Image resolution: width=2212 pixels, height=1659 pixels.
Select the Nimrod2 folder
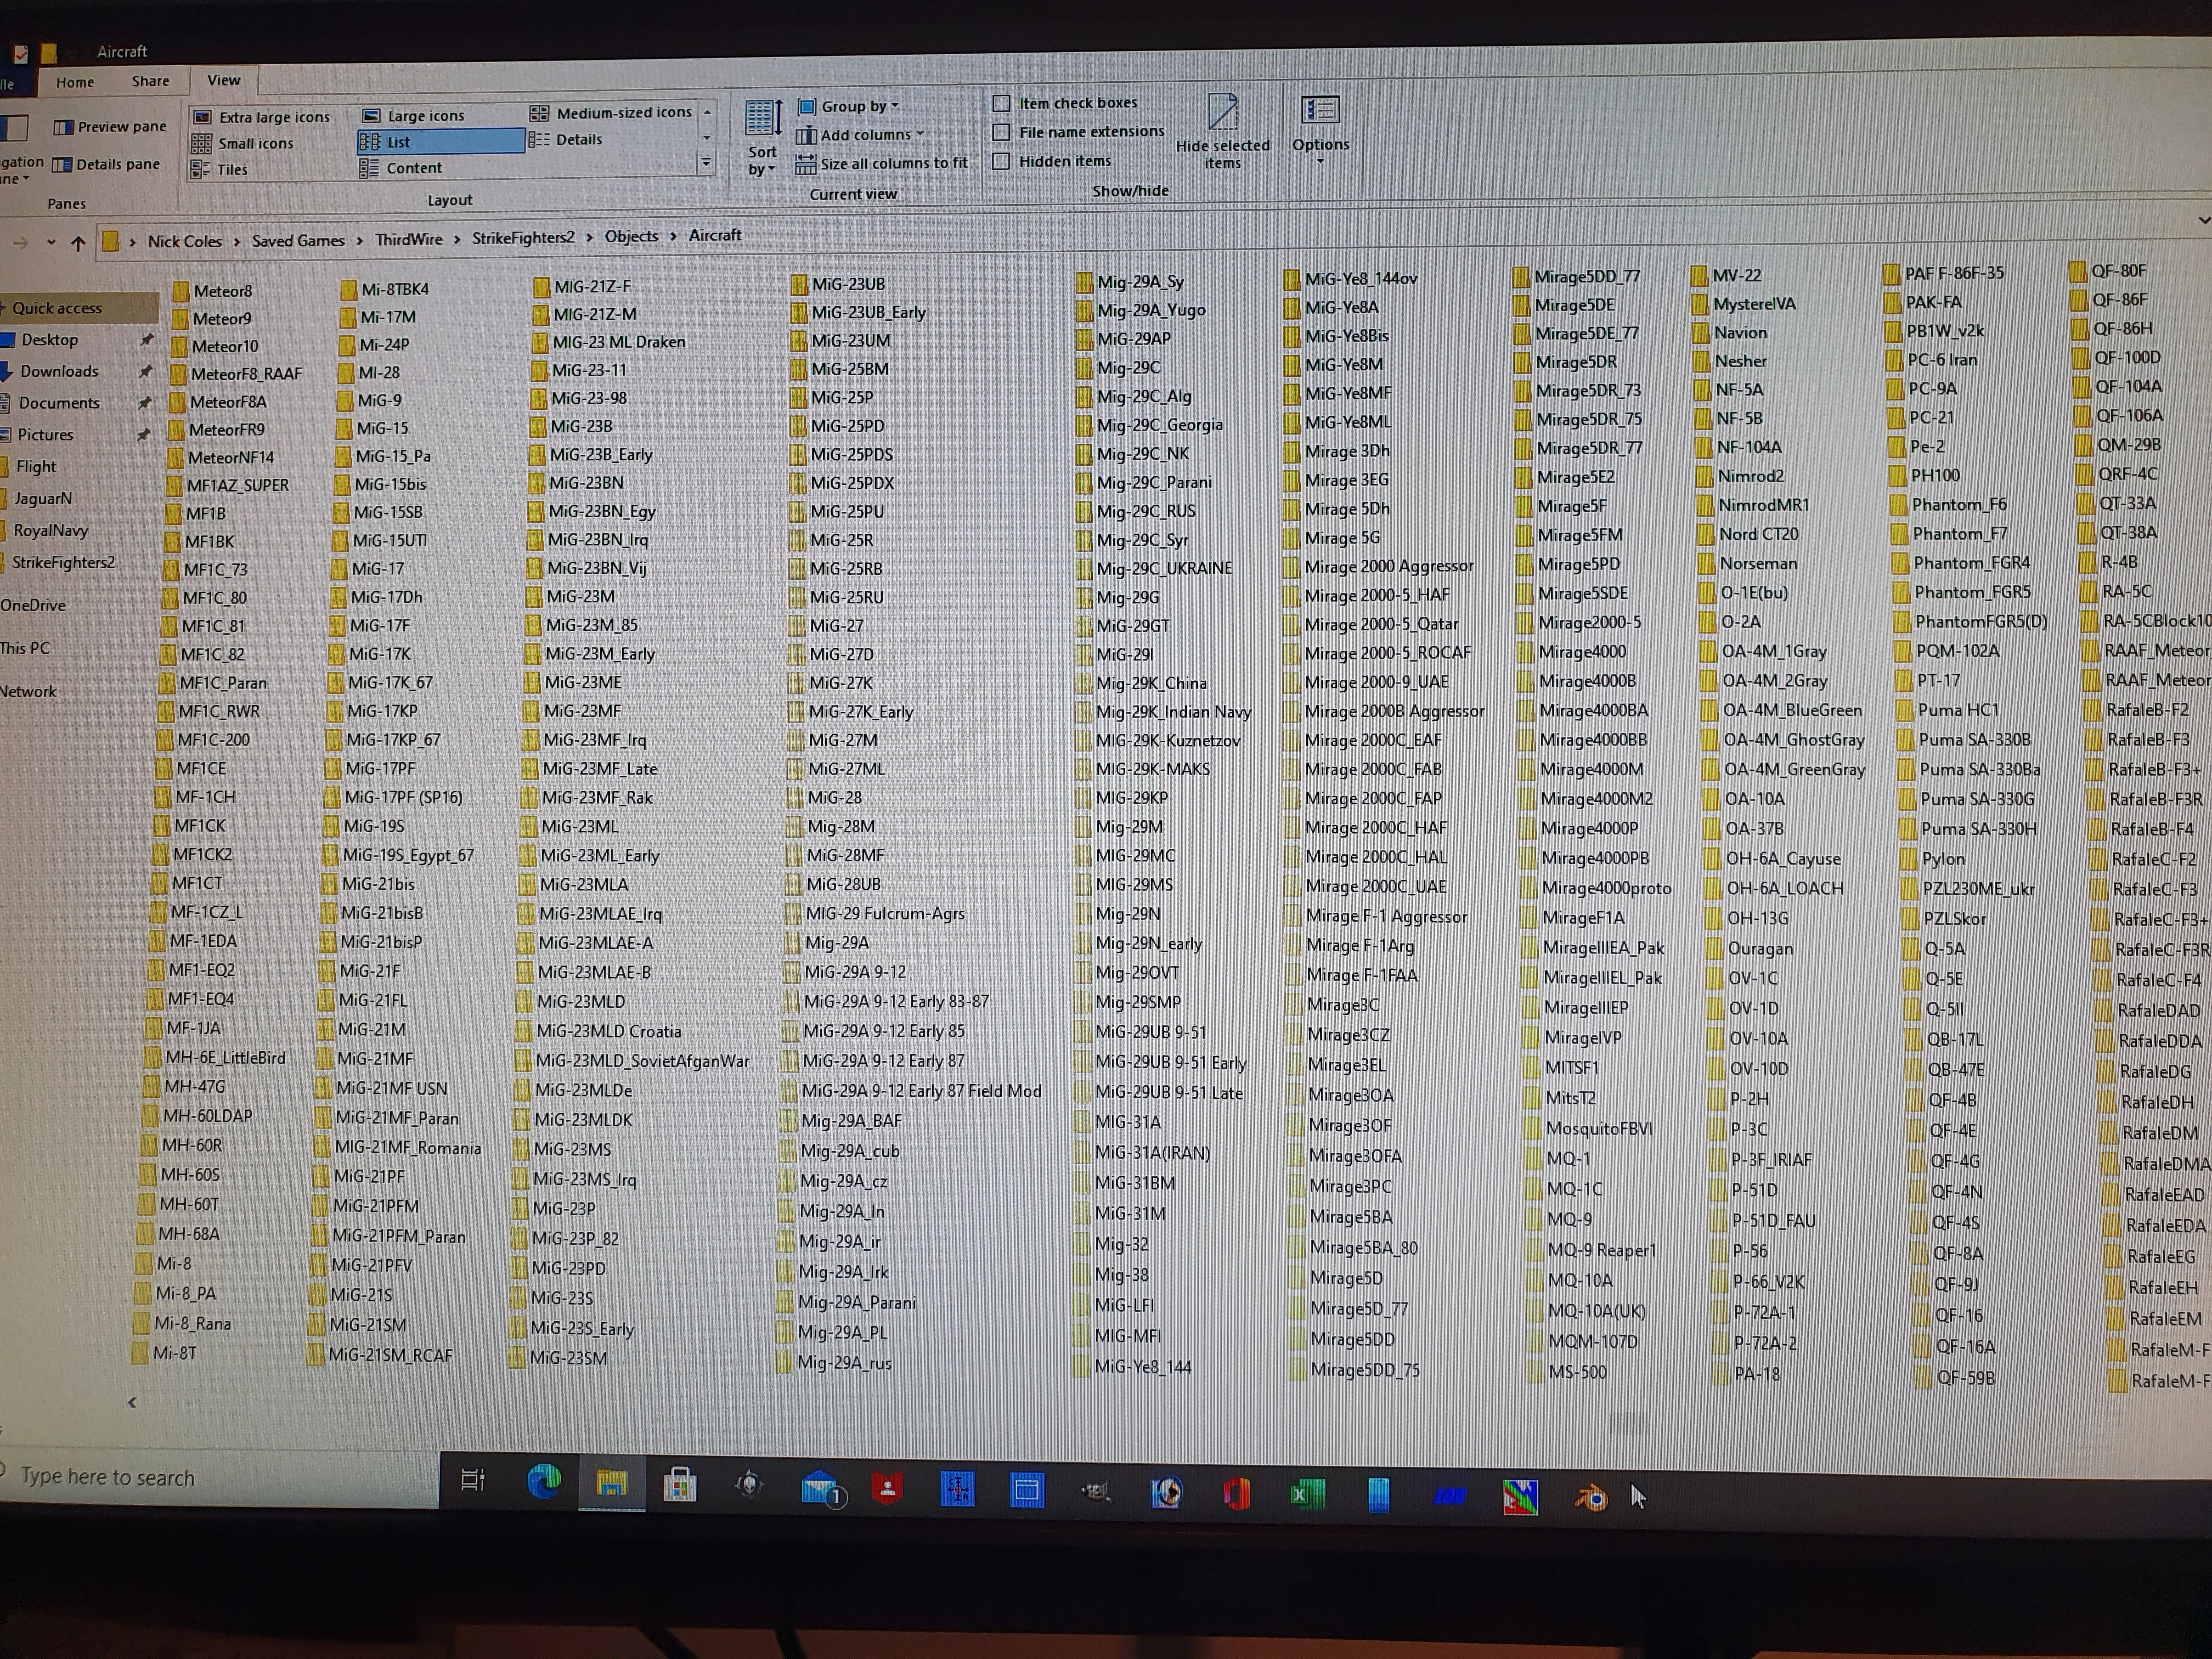tap(1739, 476)
